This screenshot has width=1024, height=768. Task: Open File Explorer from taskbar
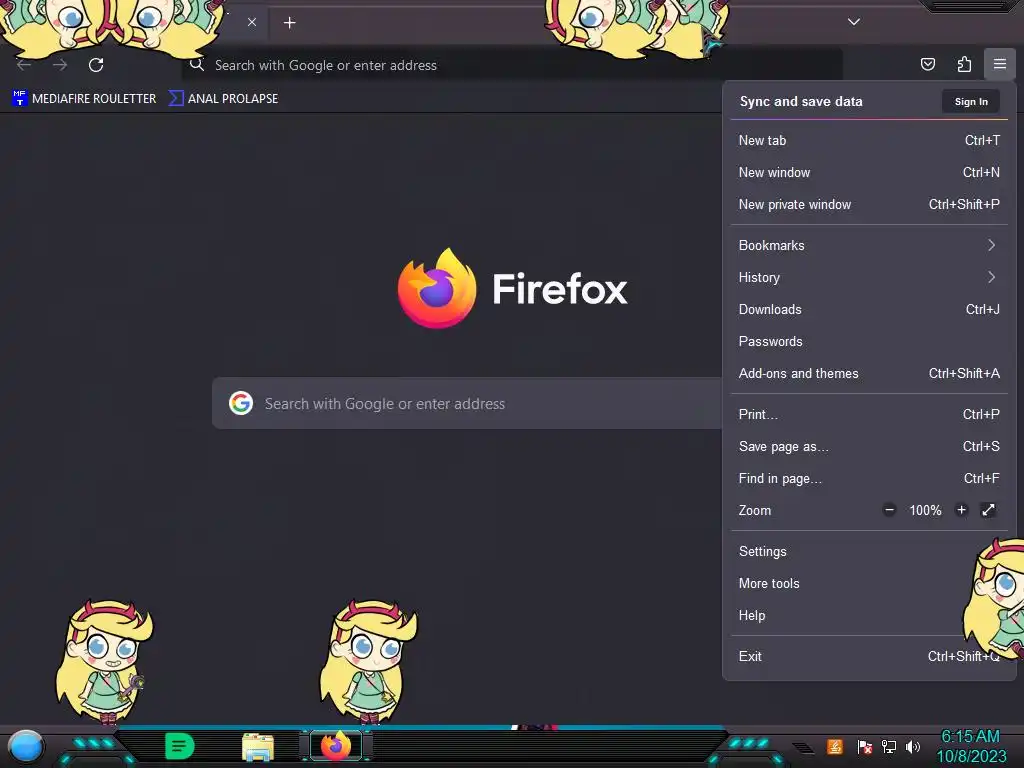[x=258, y=747]
